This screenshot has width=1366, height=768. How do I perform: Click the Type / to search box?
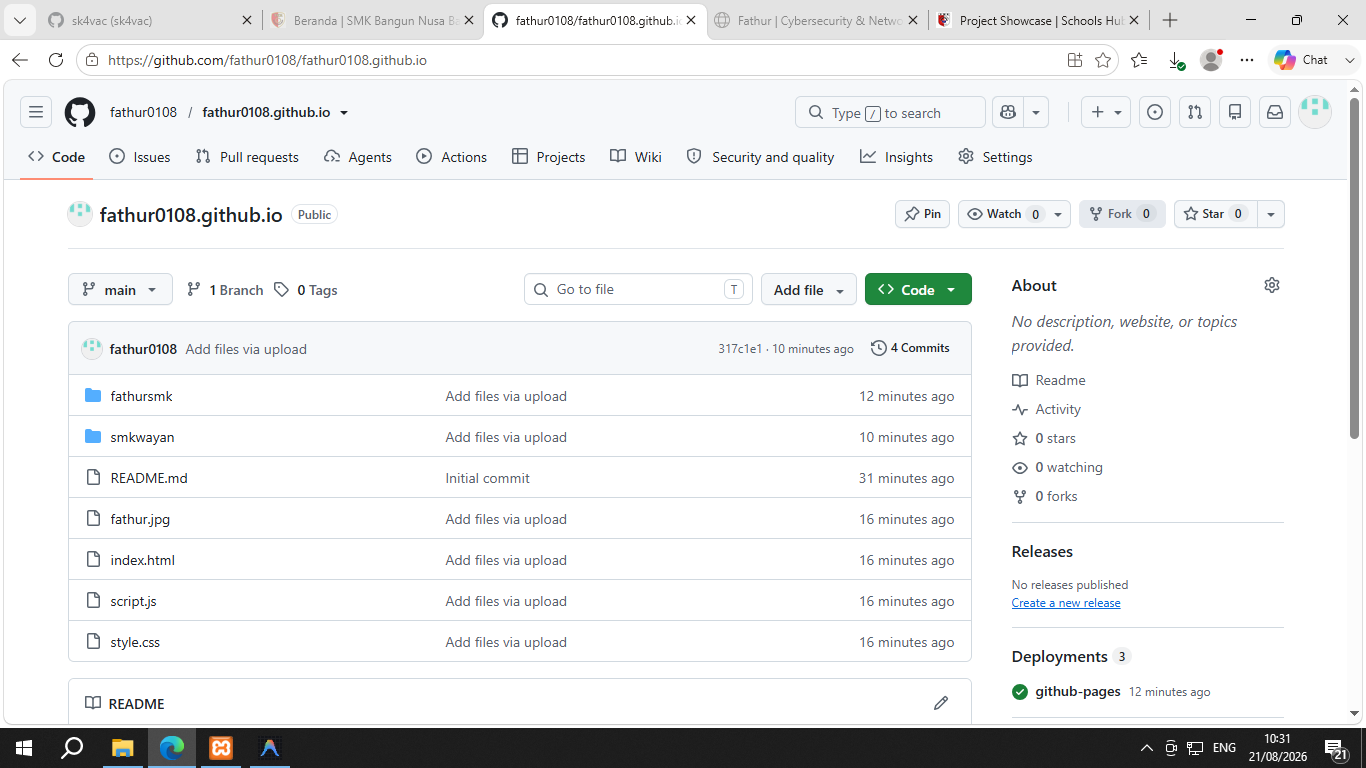pyautogui.click(x=890, y=112)
